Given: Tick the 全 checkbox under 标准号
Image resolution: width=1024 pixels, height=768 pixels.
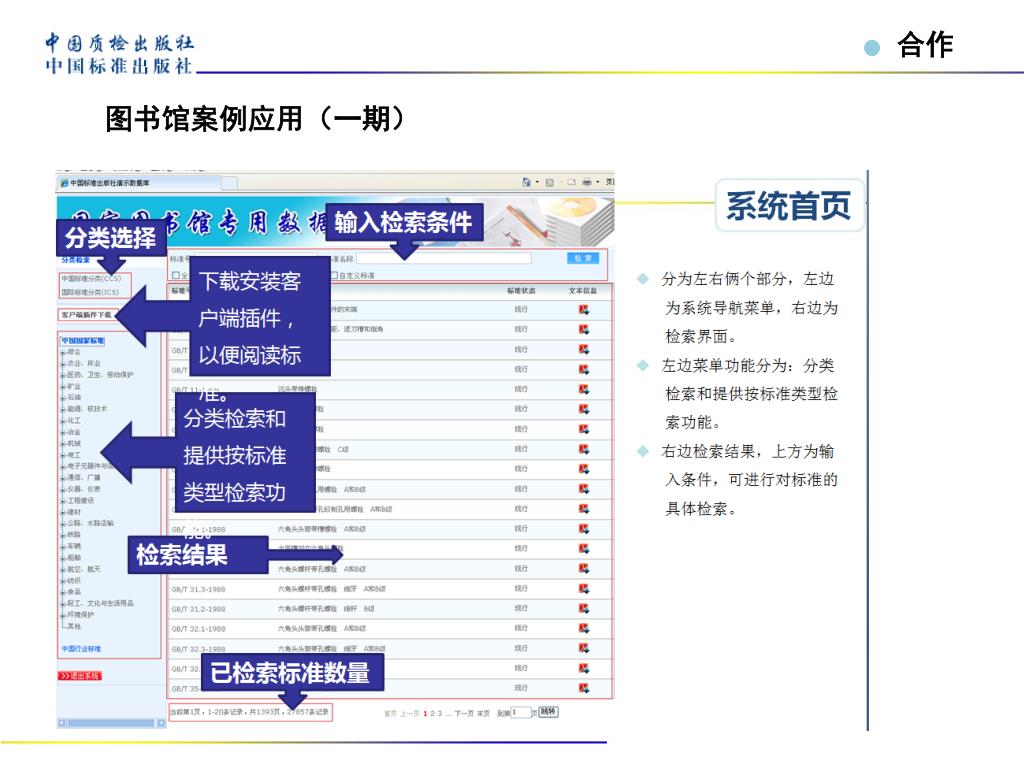Looking at the screenshot, I should [x=176, y=275].
